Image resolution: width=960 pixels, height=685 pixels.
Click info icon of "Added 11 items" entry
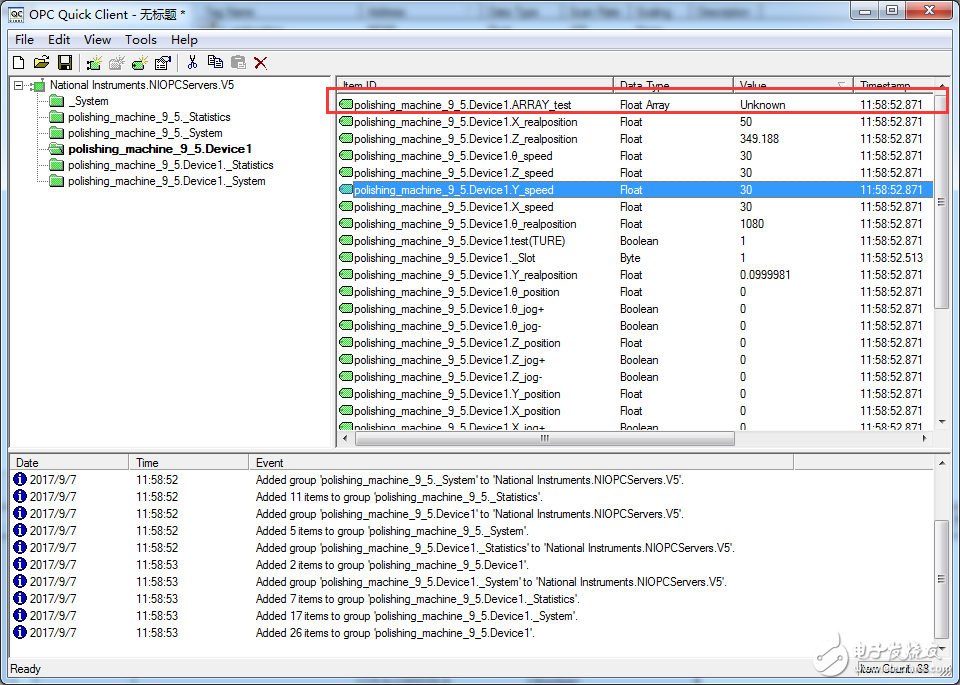coord(20,496)
